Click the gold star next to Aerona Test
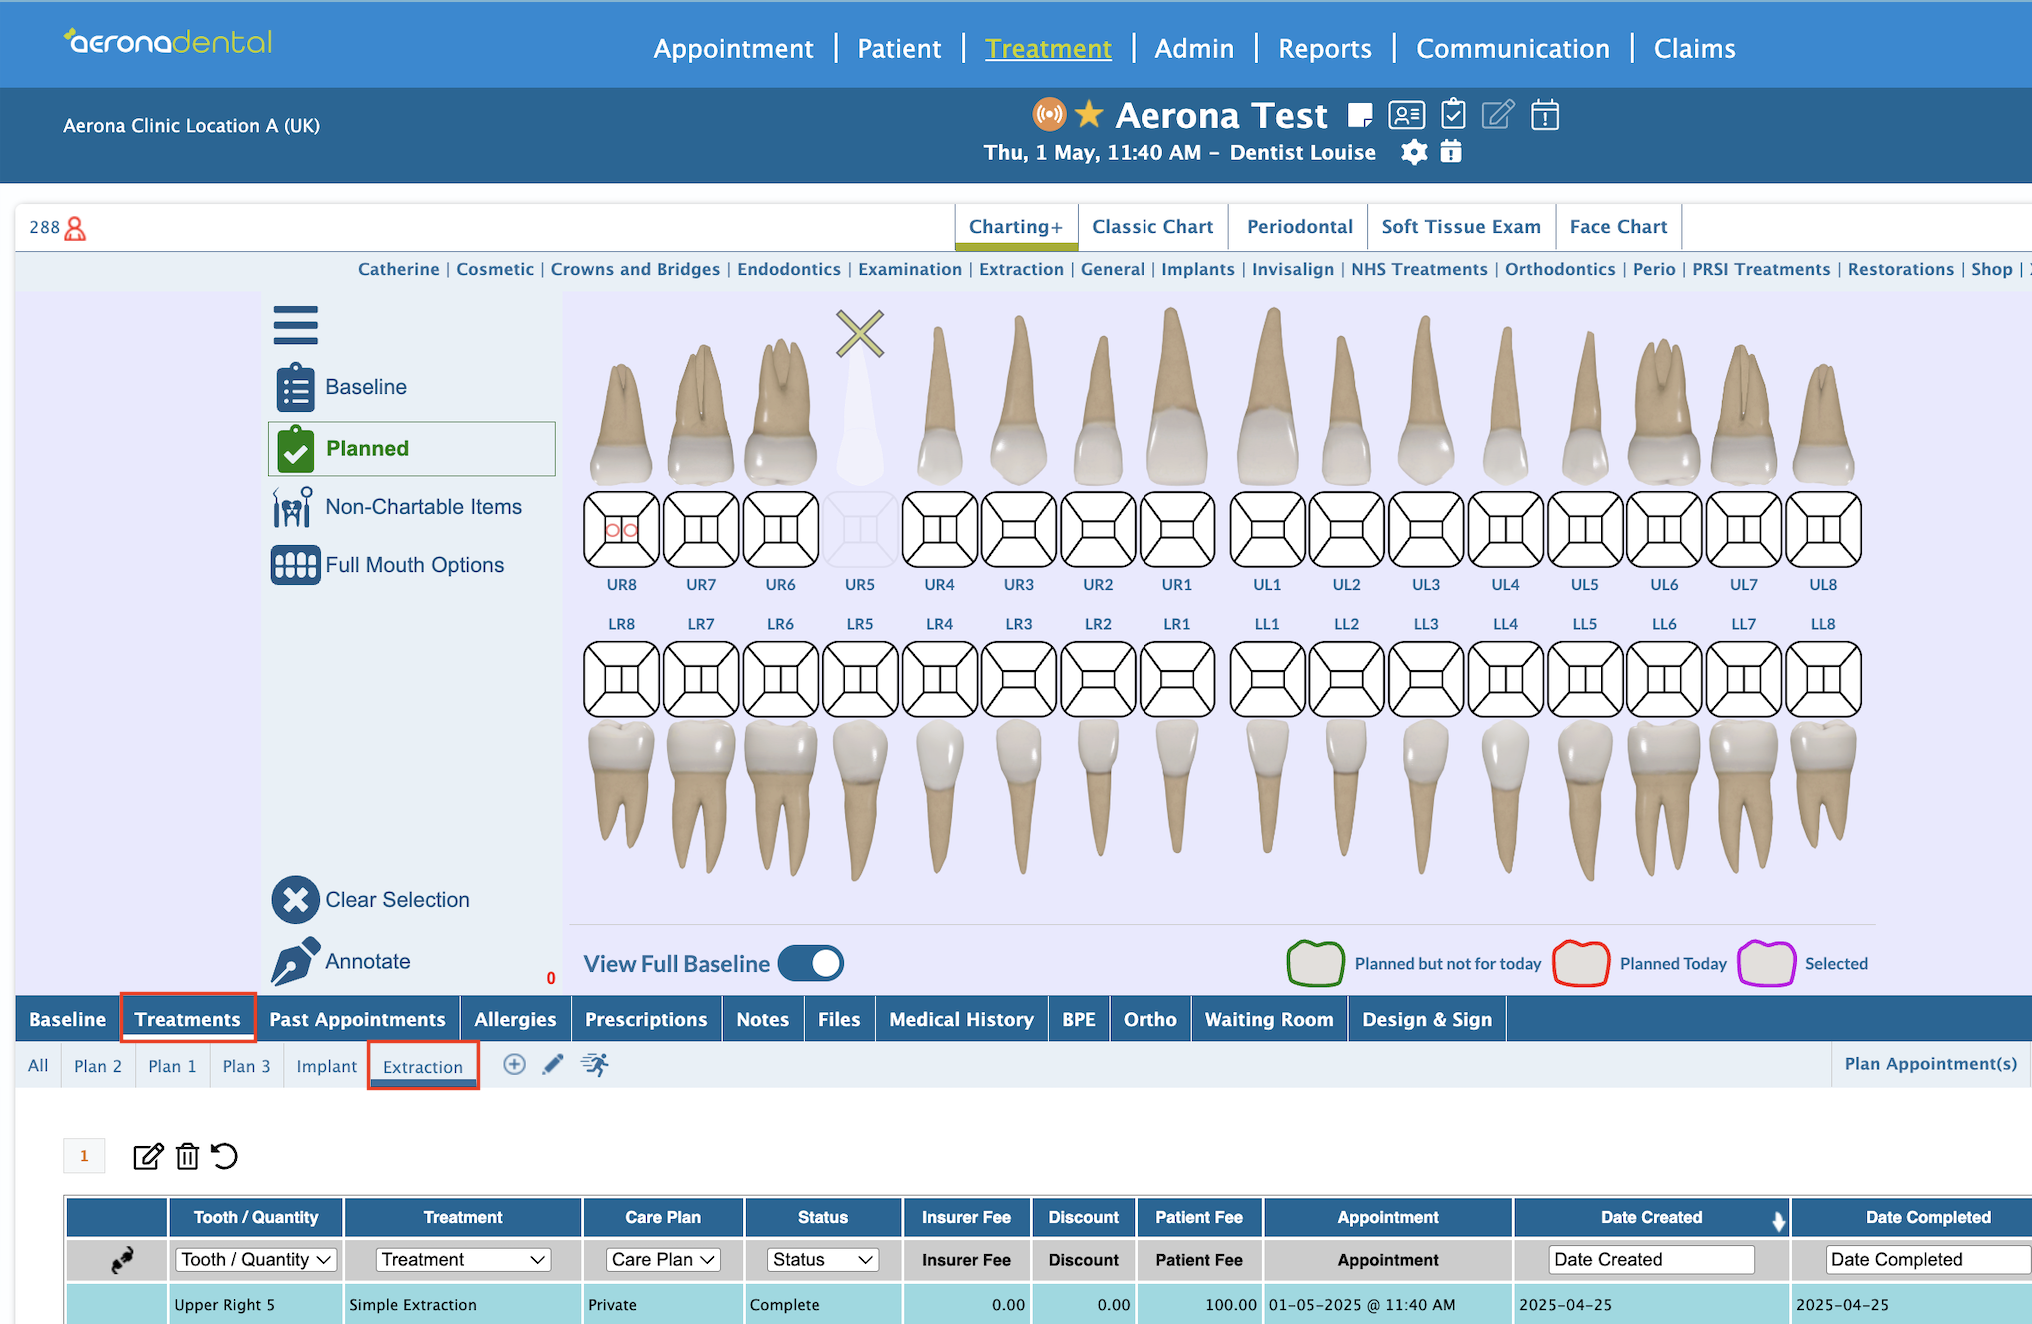The image size is (2032, 1324). pos(1089,114)
